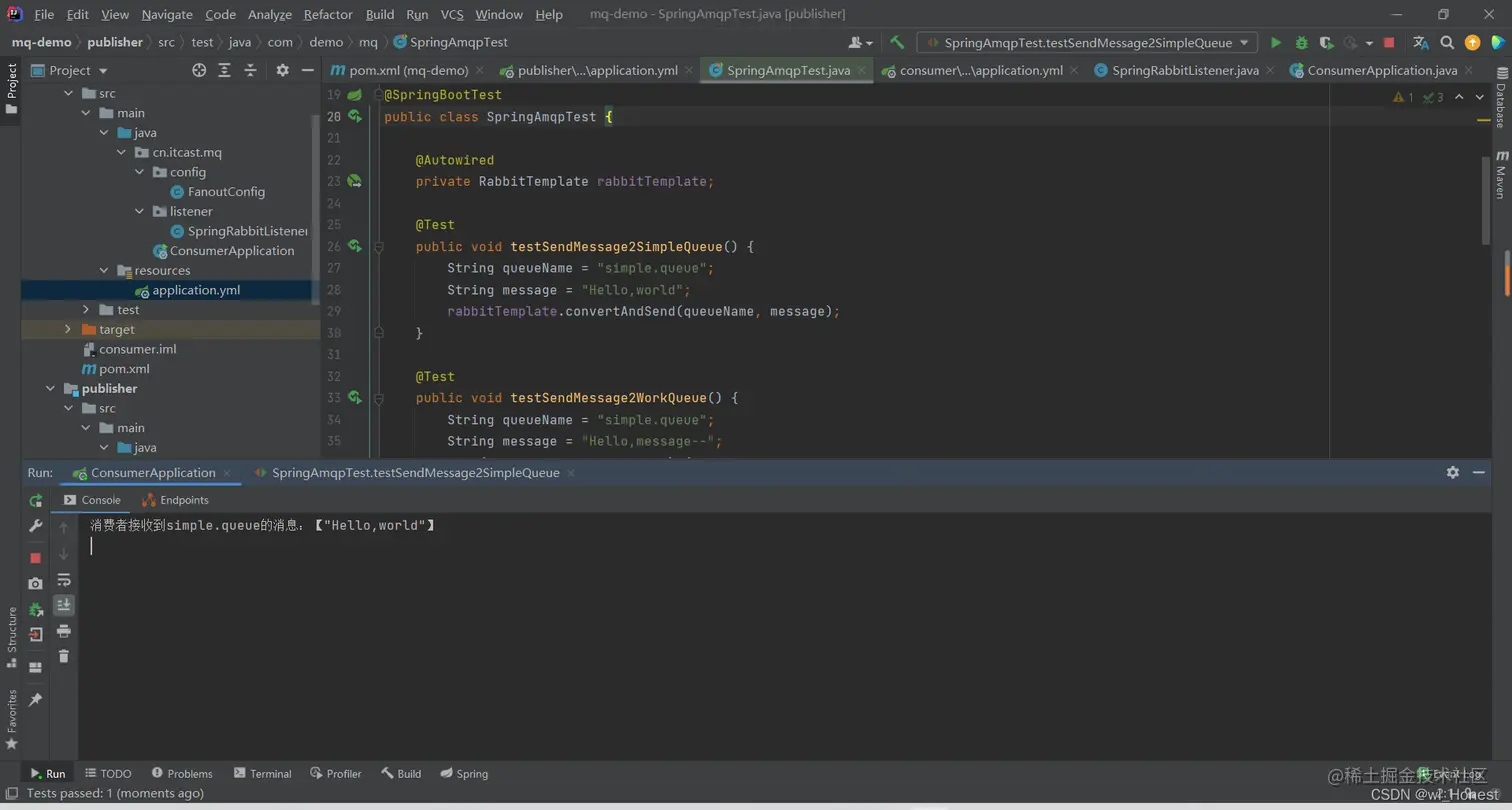Rerun ConsumerApplication in Run panel
Viewport: 1512px width, 810px height.
coord(36,500)
